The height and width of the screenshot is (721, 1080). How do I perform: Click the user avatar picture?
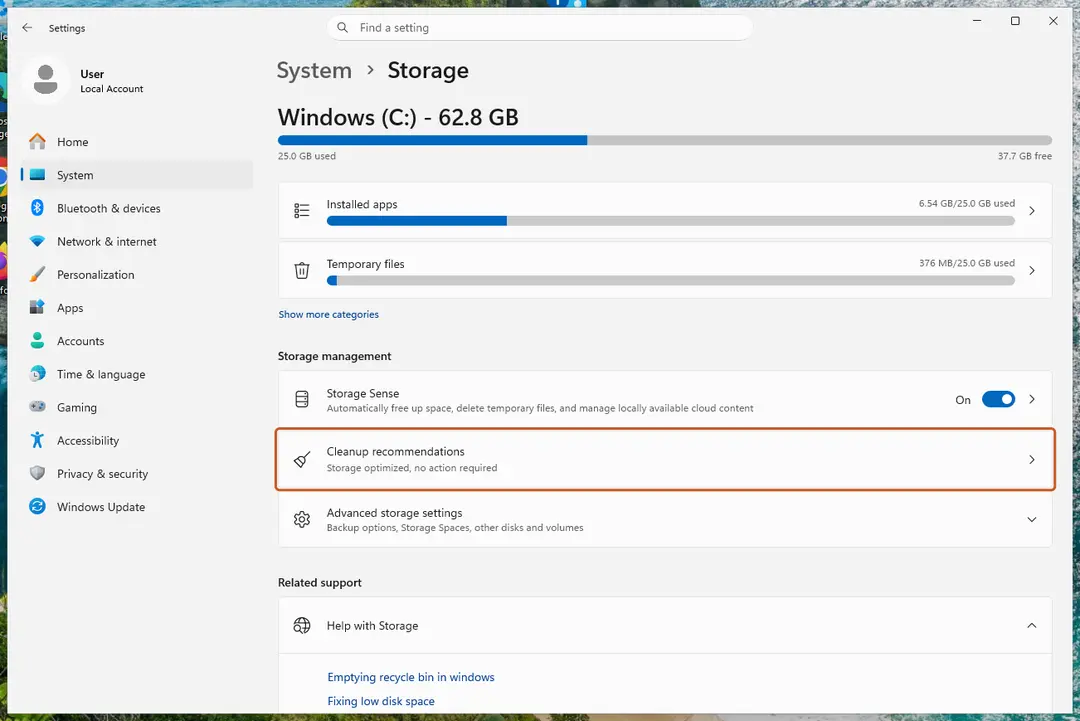coord(45,80)
